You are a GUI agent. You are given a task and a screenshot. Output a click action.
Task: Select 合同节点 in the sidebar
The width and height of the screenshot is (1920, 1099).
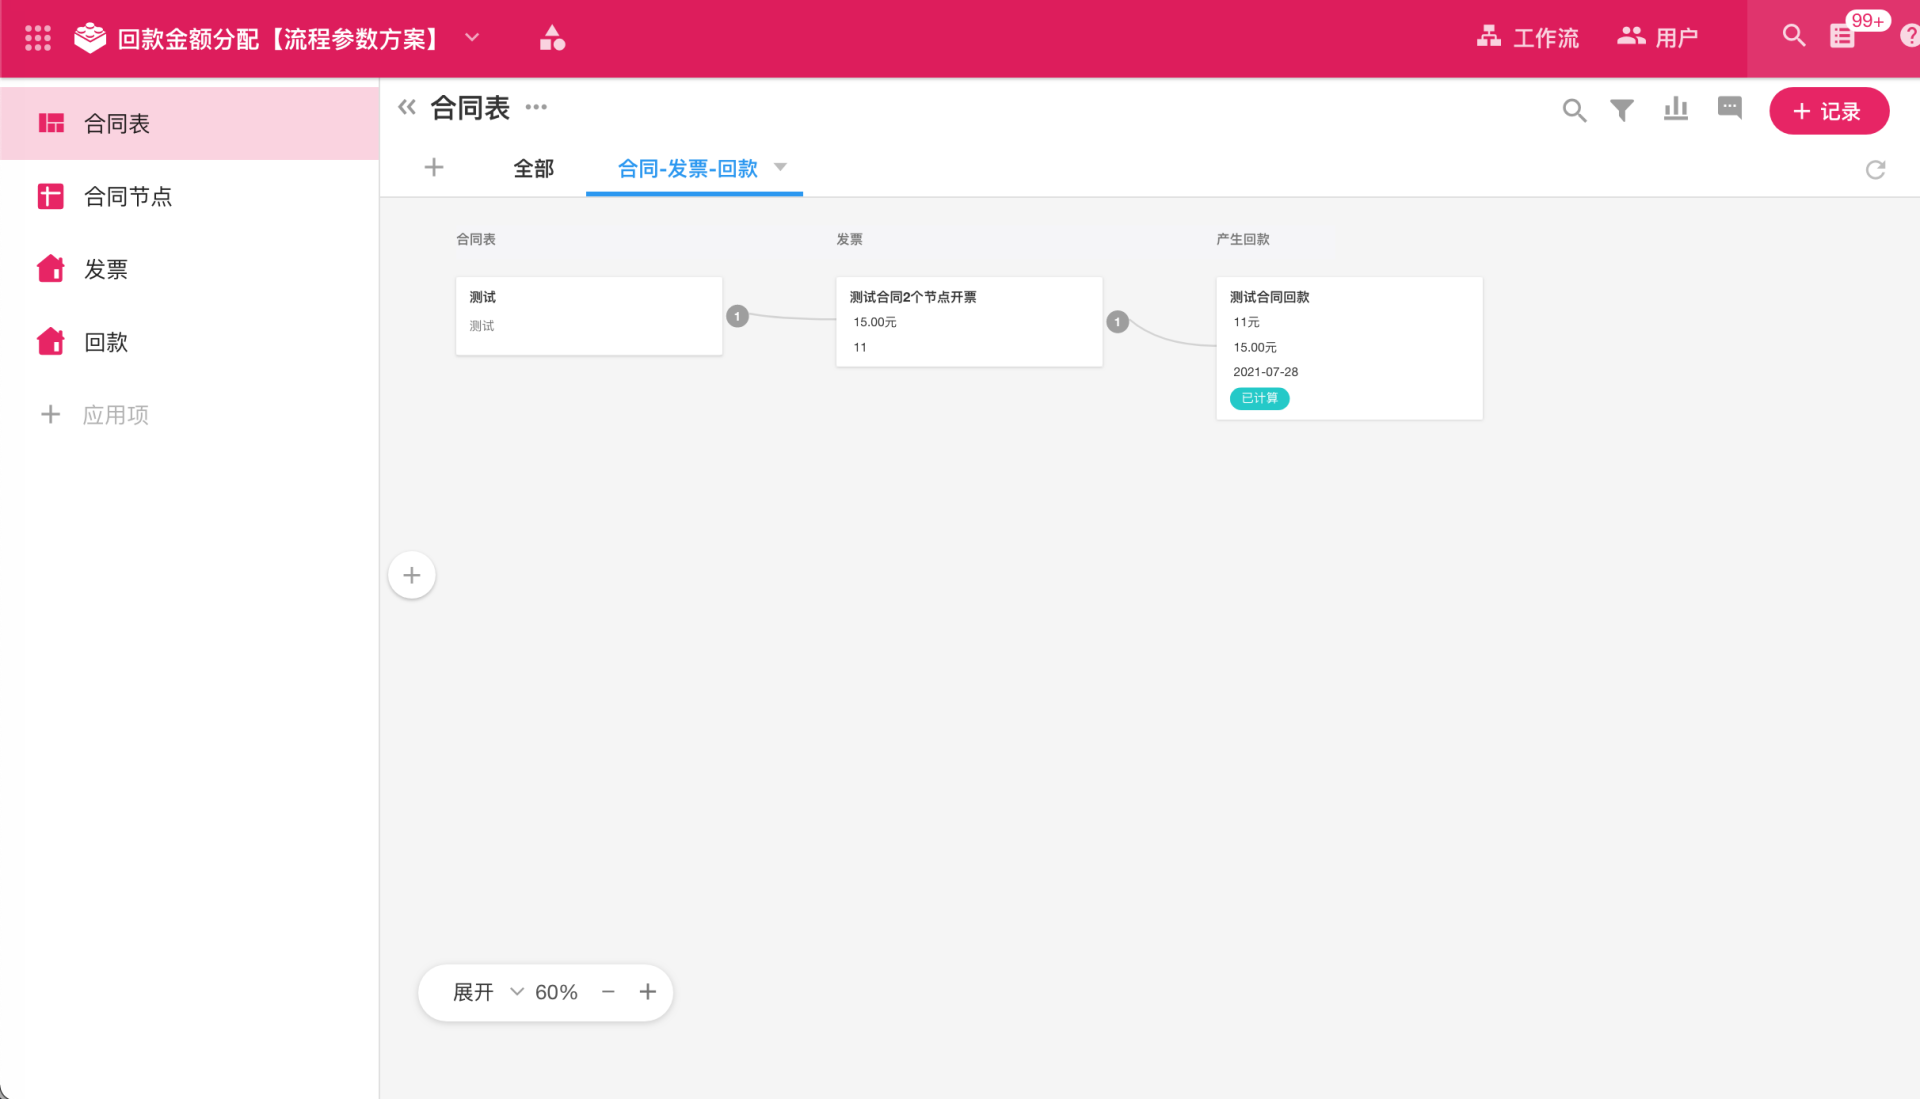128,196
